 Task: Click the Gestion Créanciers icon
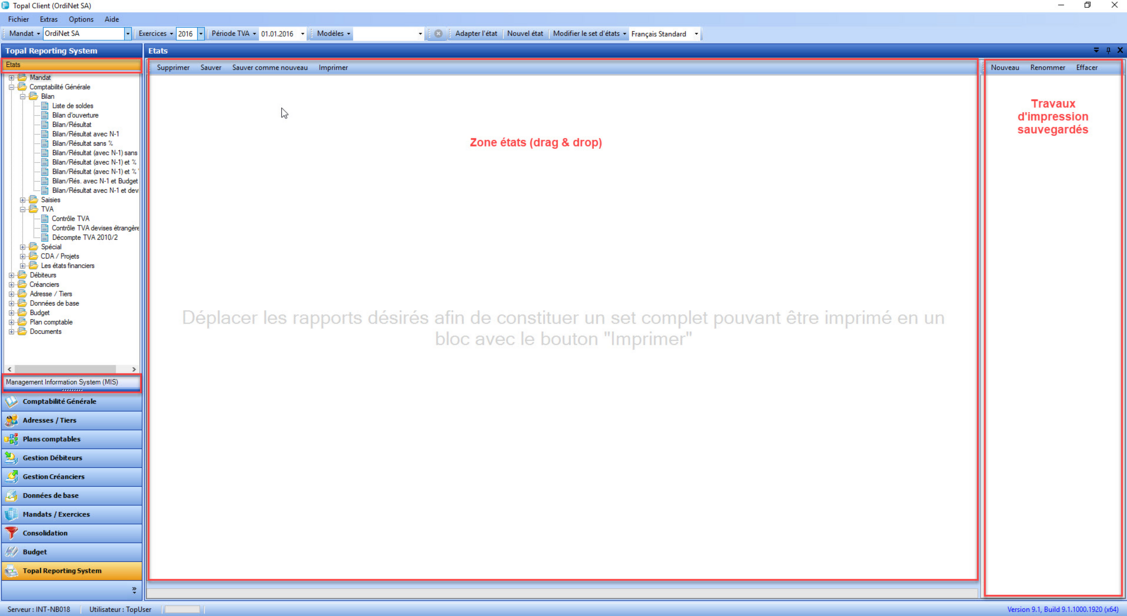[x=12, y=477]
